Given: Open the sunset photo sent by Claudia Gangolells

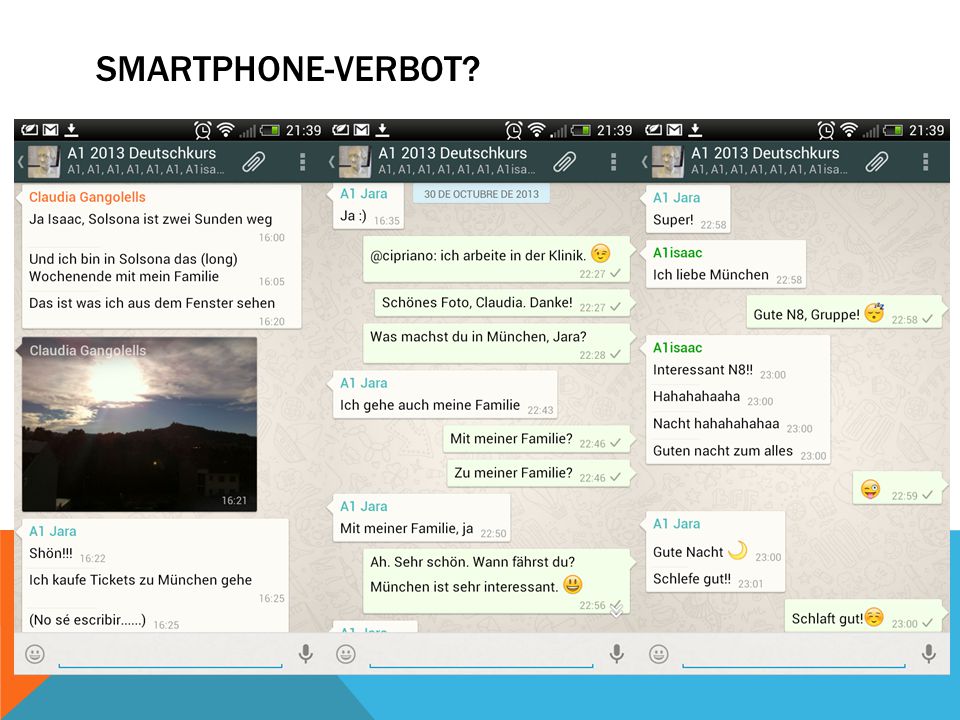Looking at the screenshot, I should [x=140, y=424].
